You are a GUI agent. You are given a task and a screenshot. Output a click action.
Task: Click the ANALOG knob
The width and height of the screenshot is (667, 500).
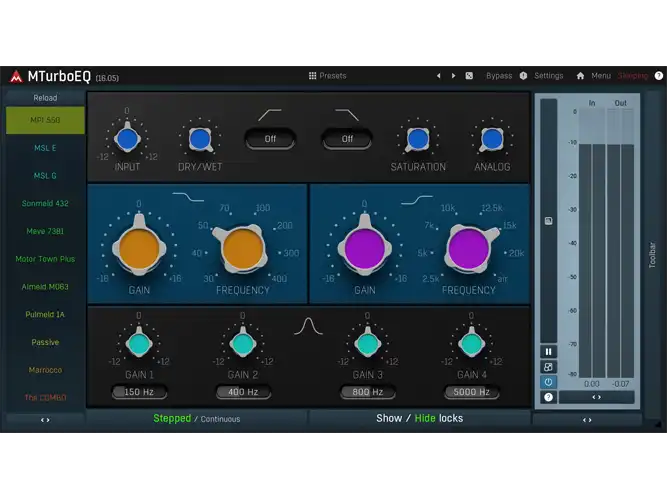tap(492, 139)
